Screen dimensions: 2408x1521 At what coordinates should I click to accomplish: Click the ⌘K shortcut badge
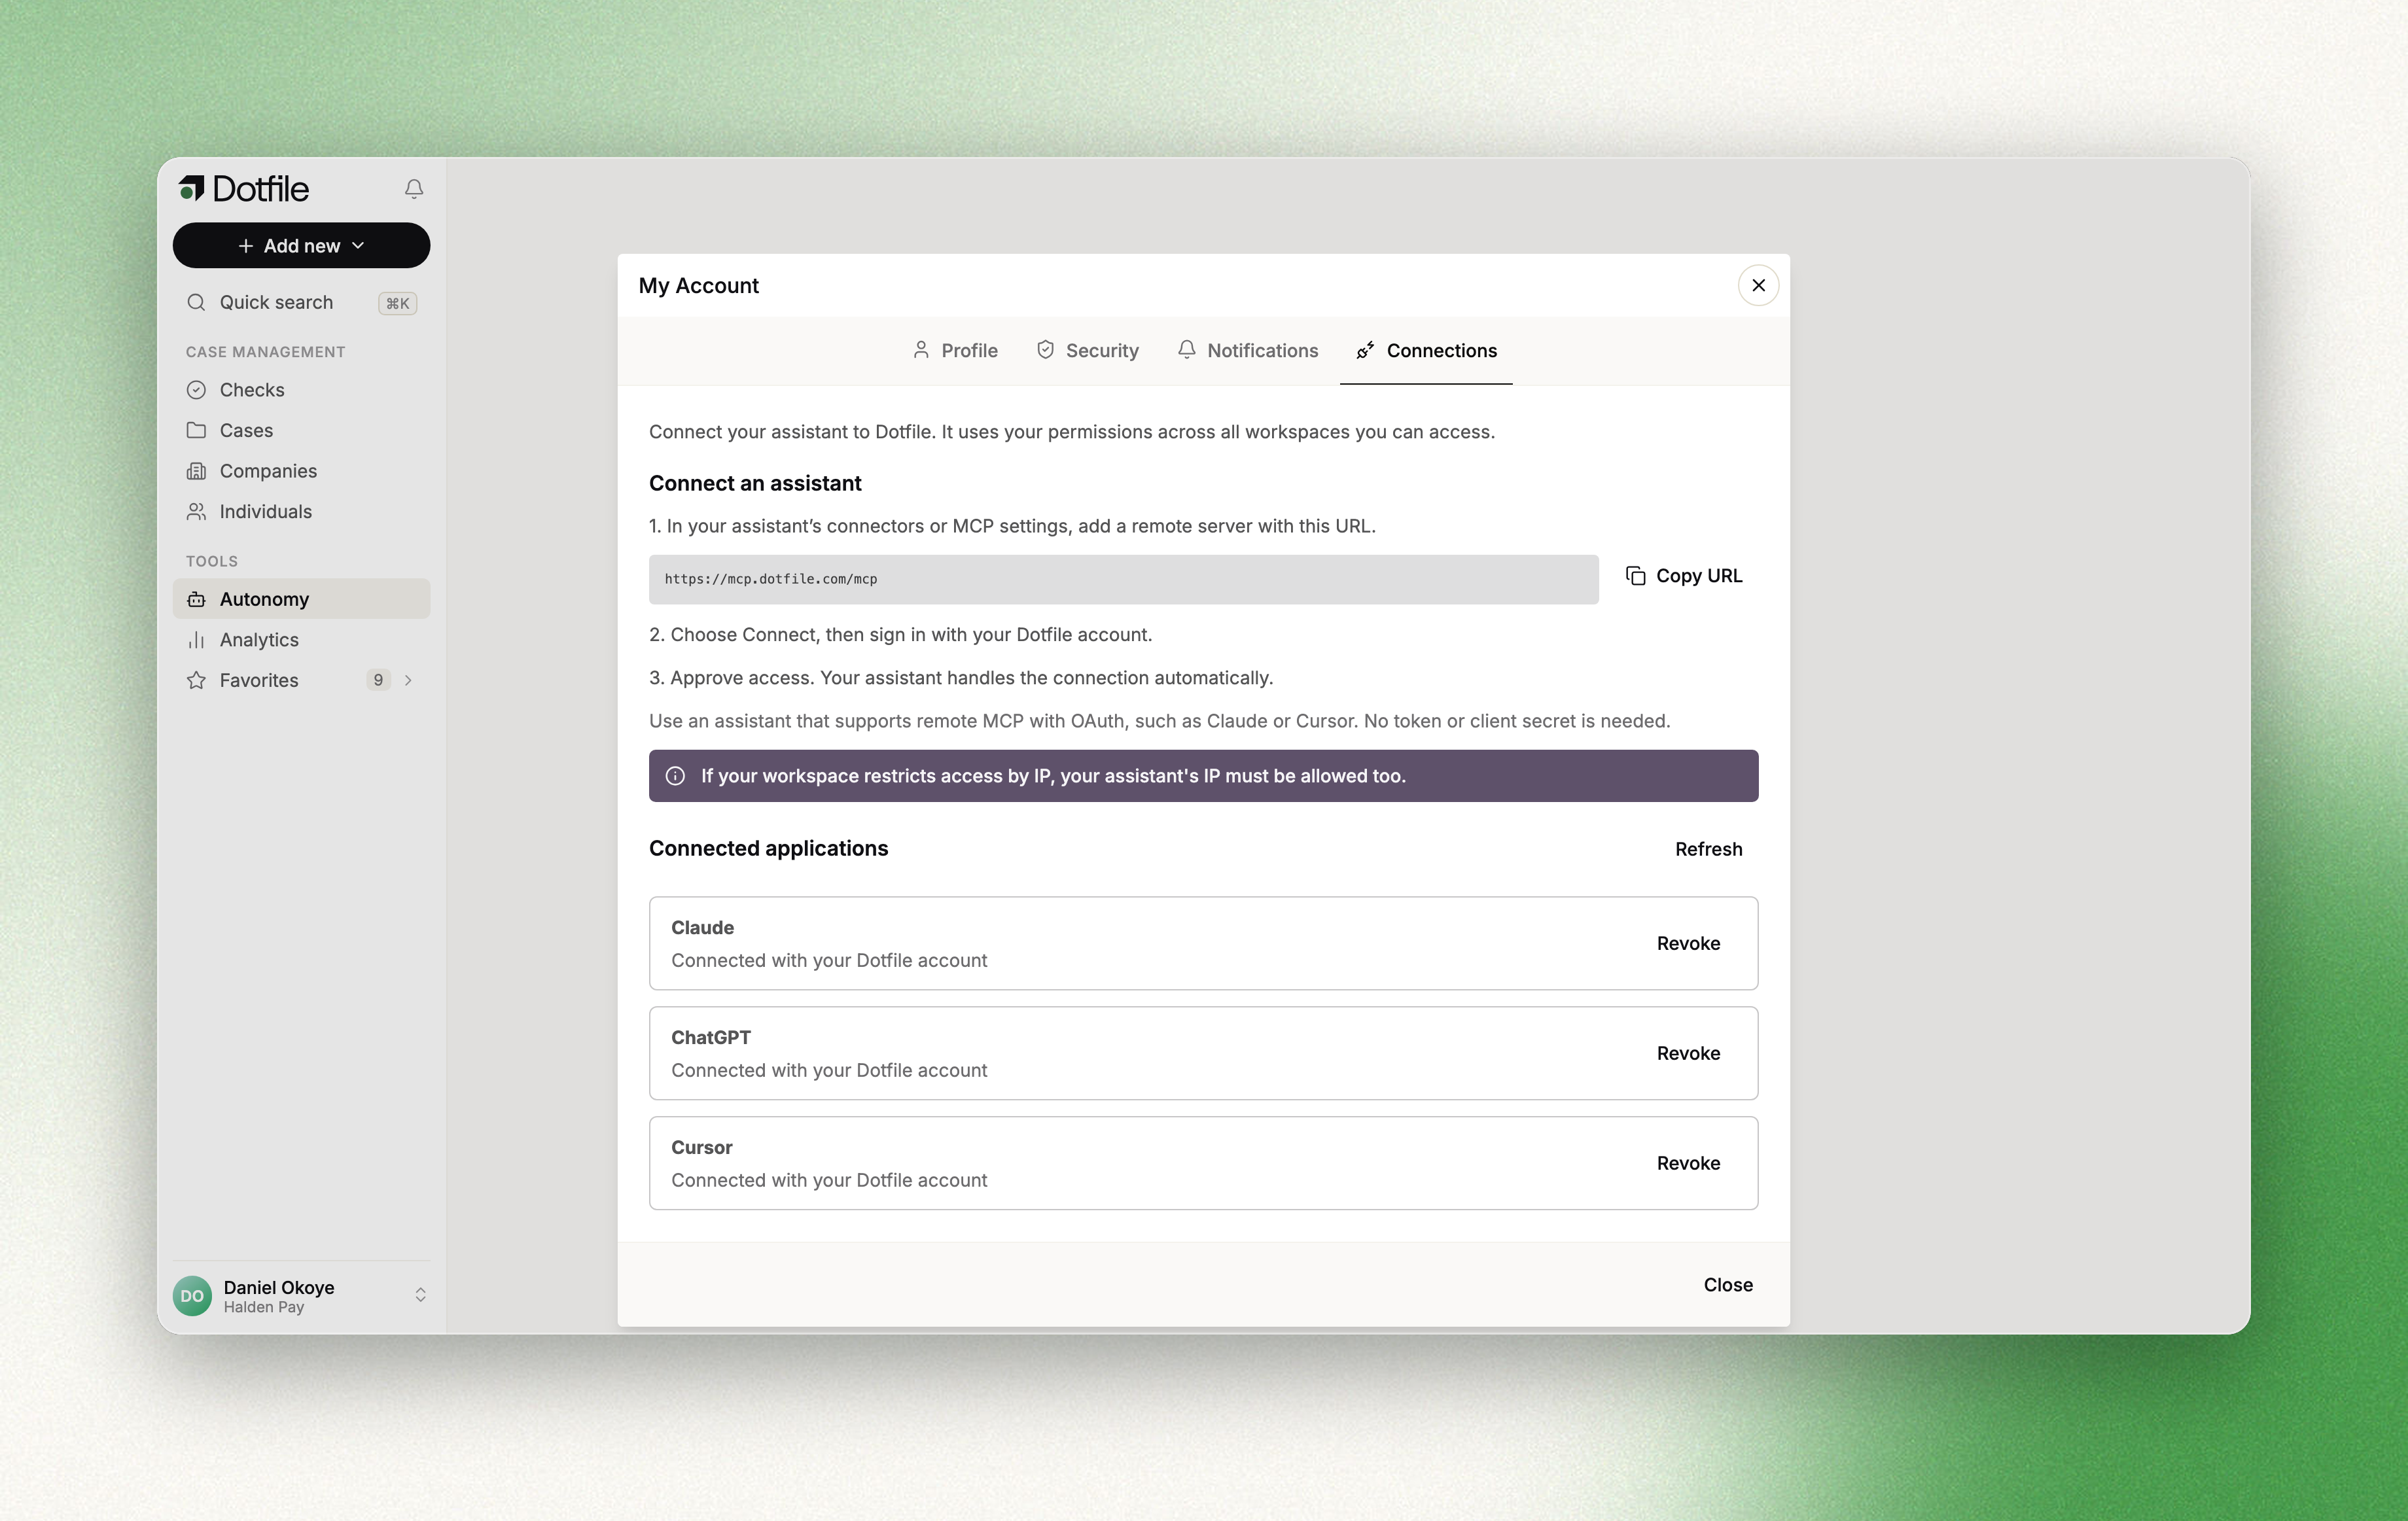(x=397, y=303)
